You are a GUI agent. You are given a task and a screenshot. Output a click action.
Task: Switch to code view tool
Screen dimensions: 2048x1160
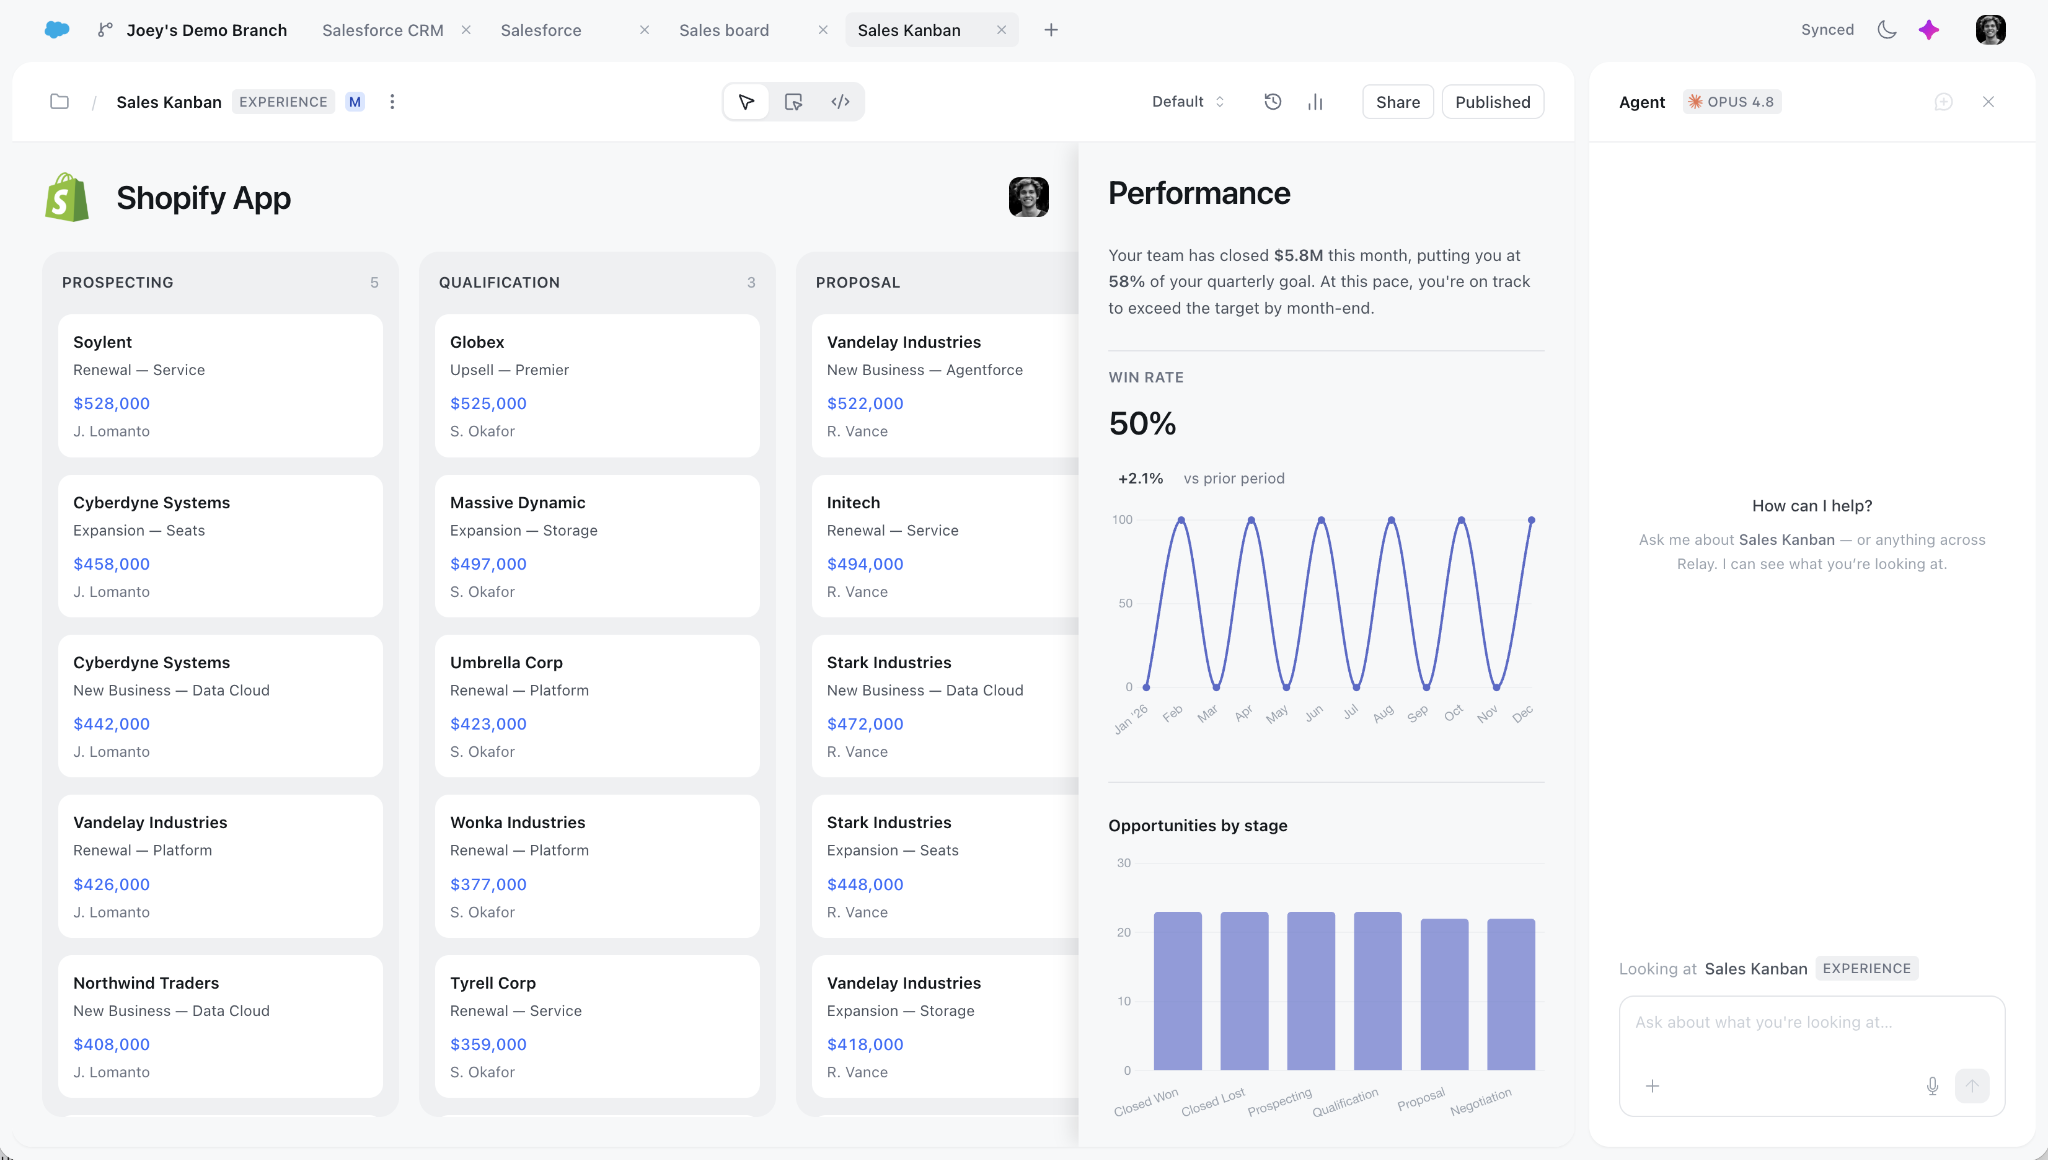tap(841, 102)
